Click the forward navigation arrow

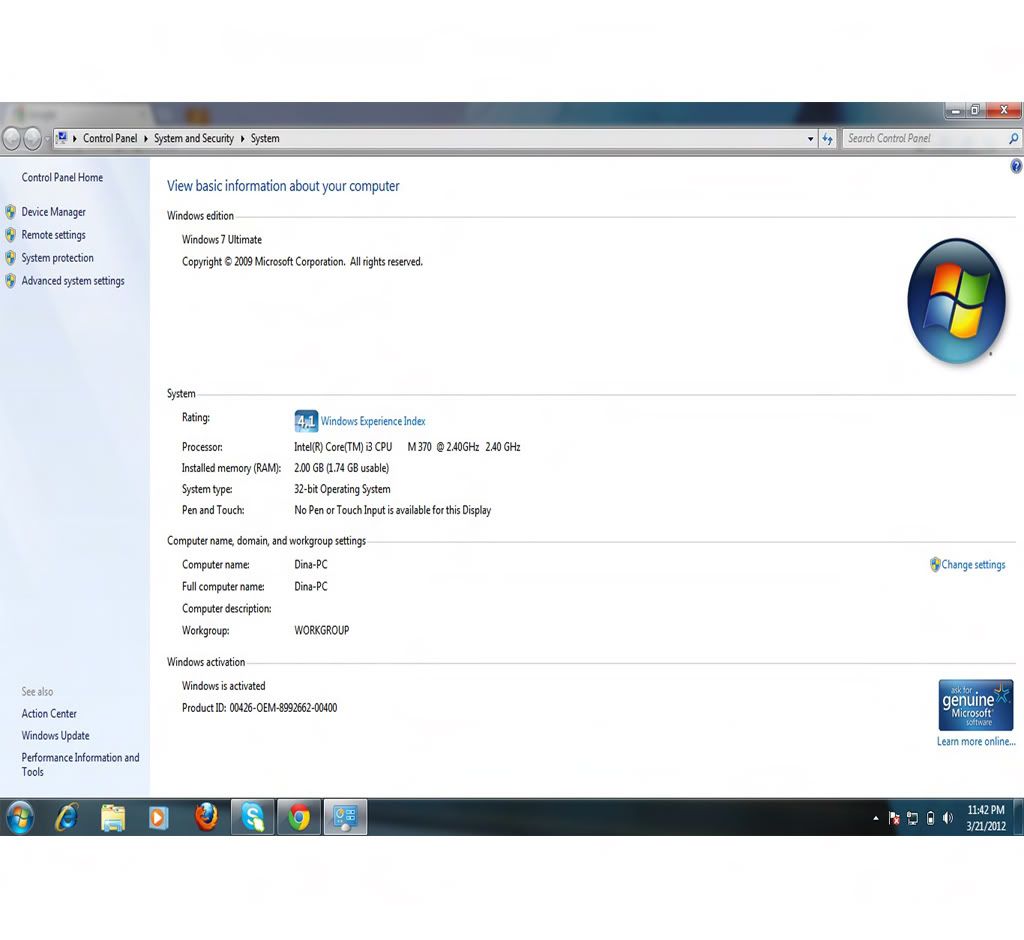32,138
